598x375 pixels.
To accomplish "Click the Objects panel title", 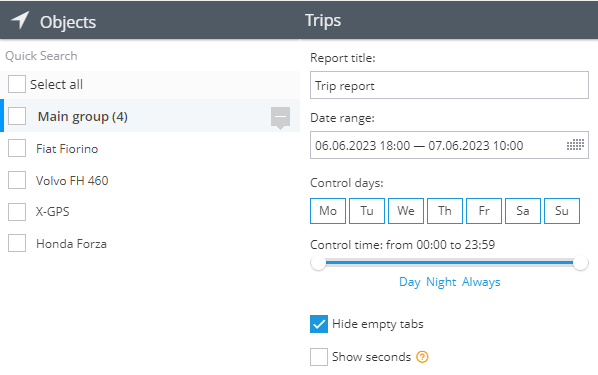I will [68, 22].
